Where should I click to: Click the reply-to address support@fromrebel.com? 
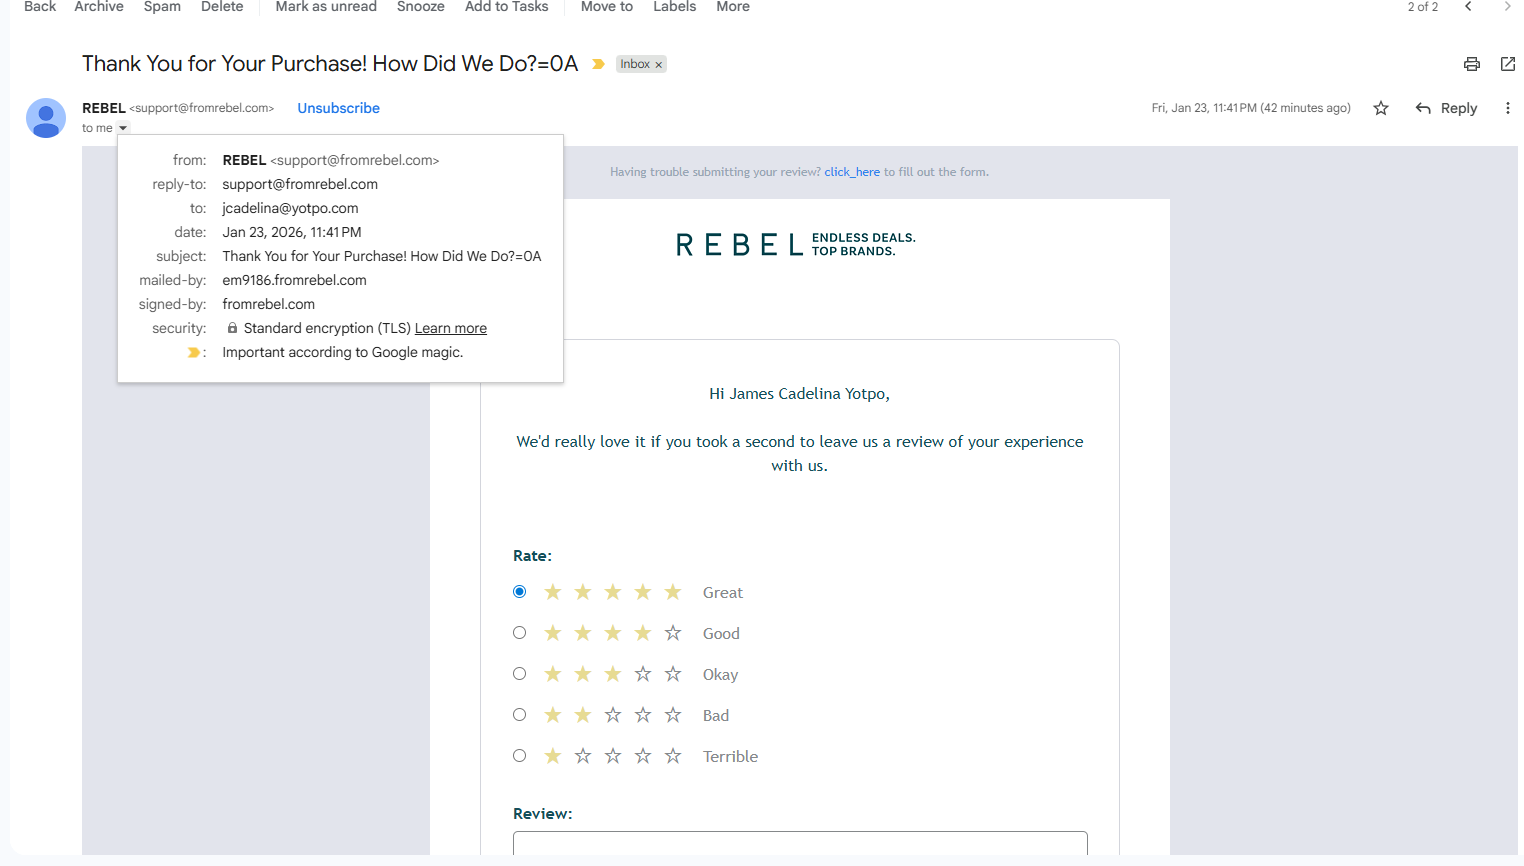click(300, 184)
